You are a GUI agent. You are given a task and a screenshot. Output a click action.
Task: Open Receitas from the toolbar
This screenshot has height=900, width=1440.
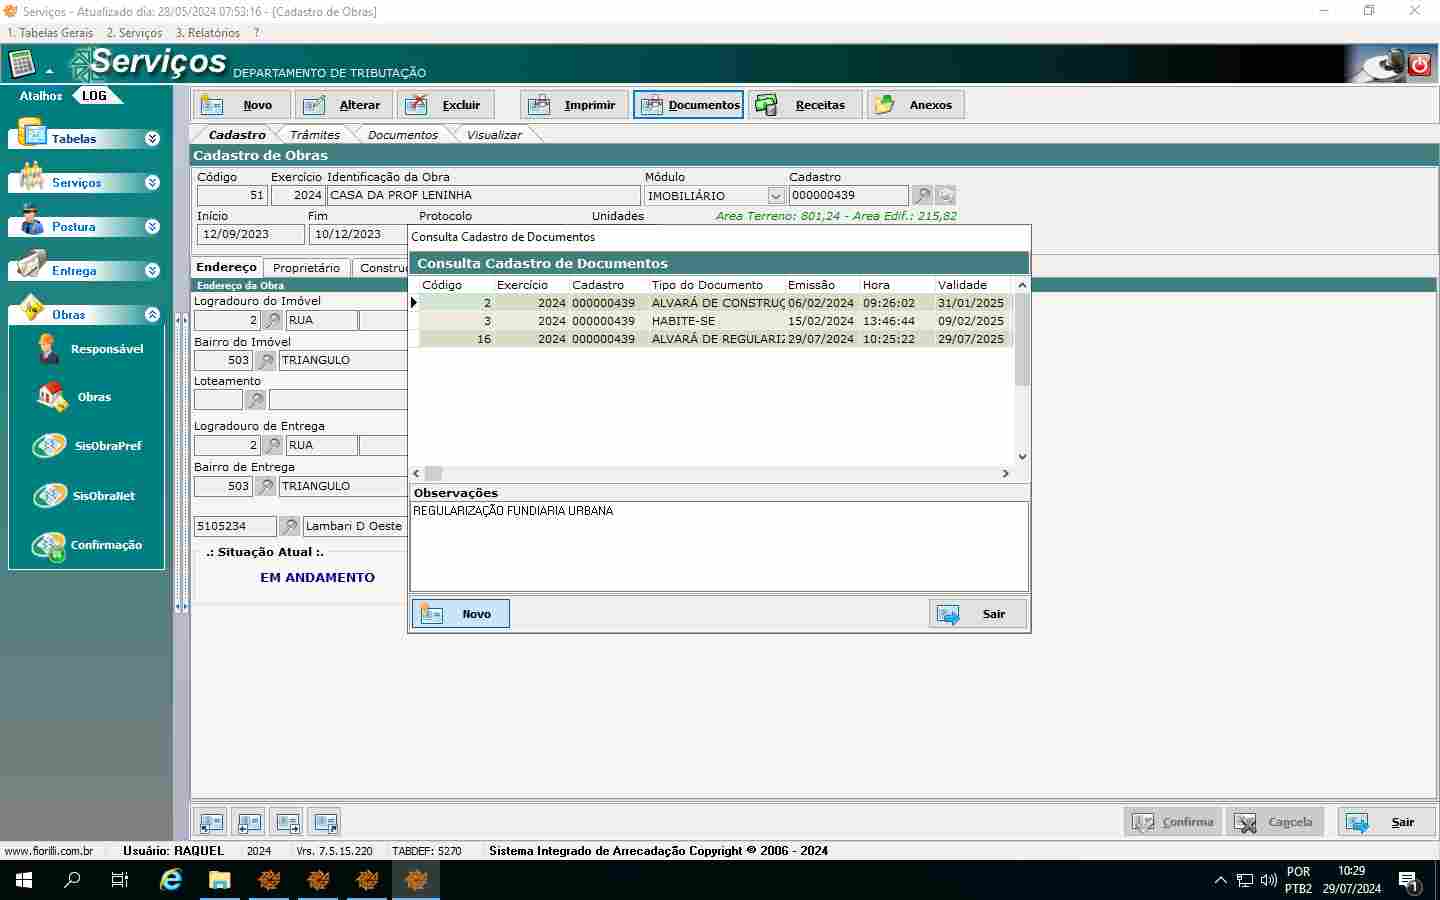807,105
